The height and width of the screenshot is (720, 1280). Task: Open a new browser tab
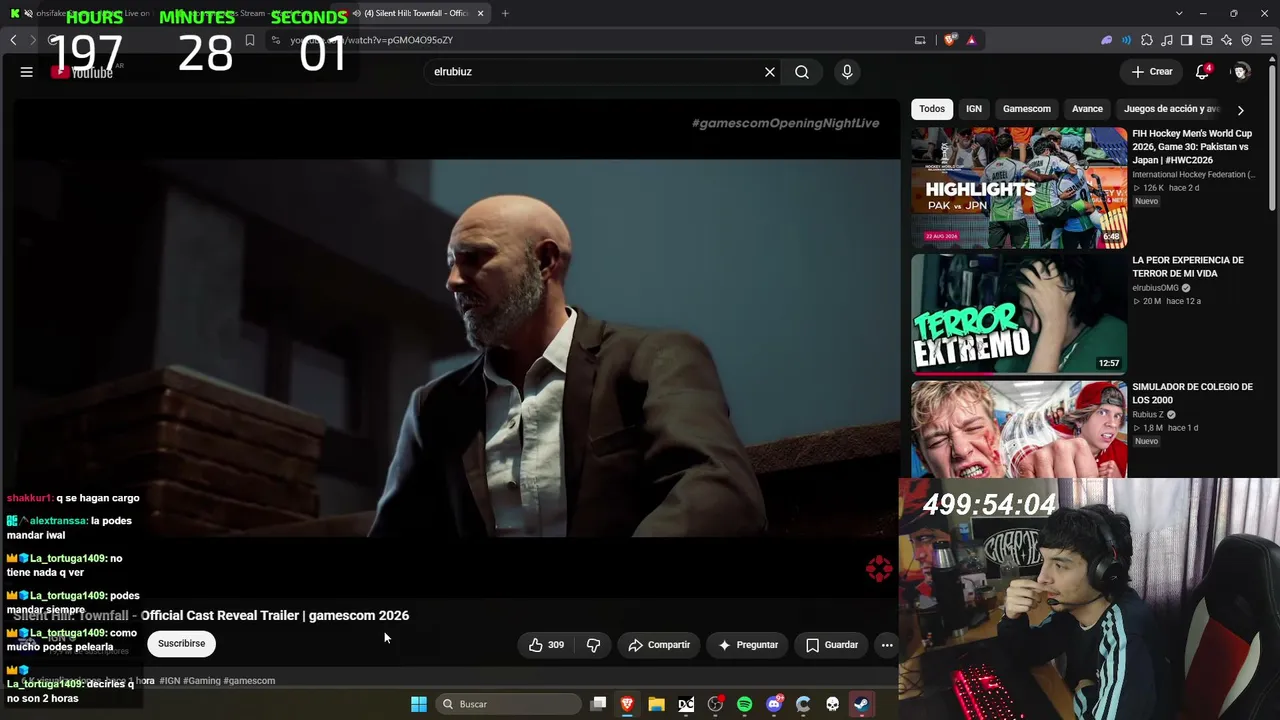(505, 13)
